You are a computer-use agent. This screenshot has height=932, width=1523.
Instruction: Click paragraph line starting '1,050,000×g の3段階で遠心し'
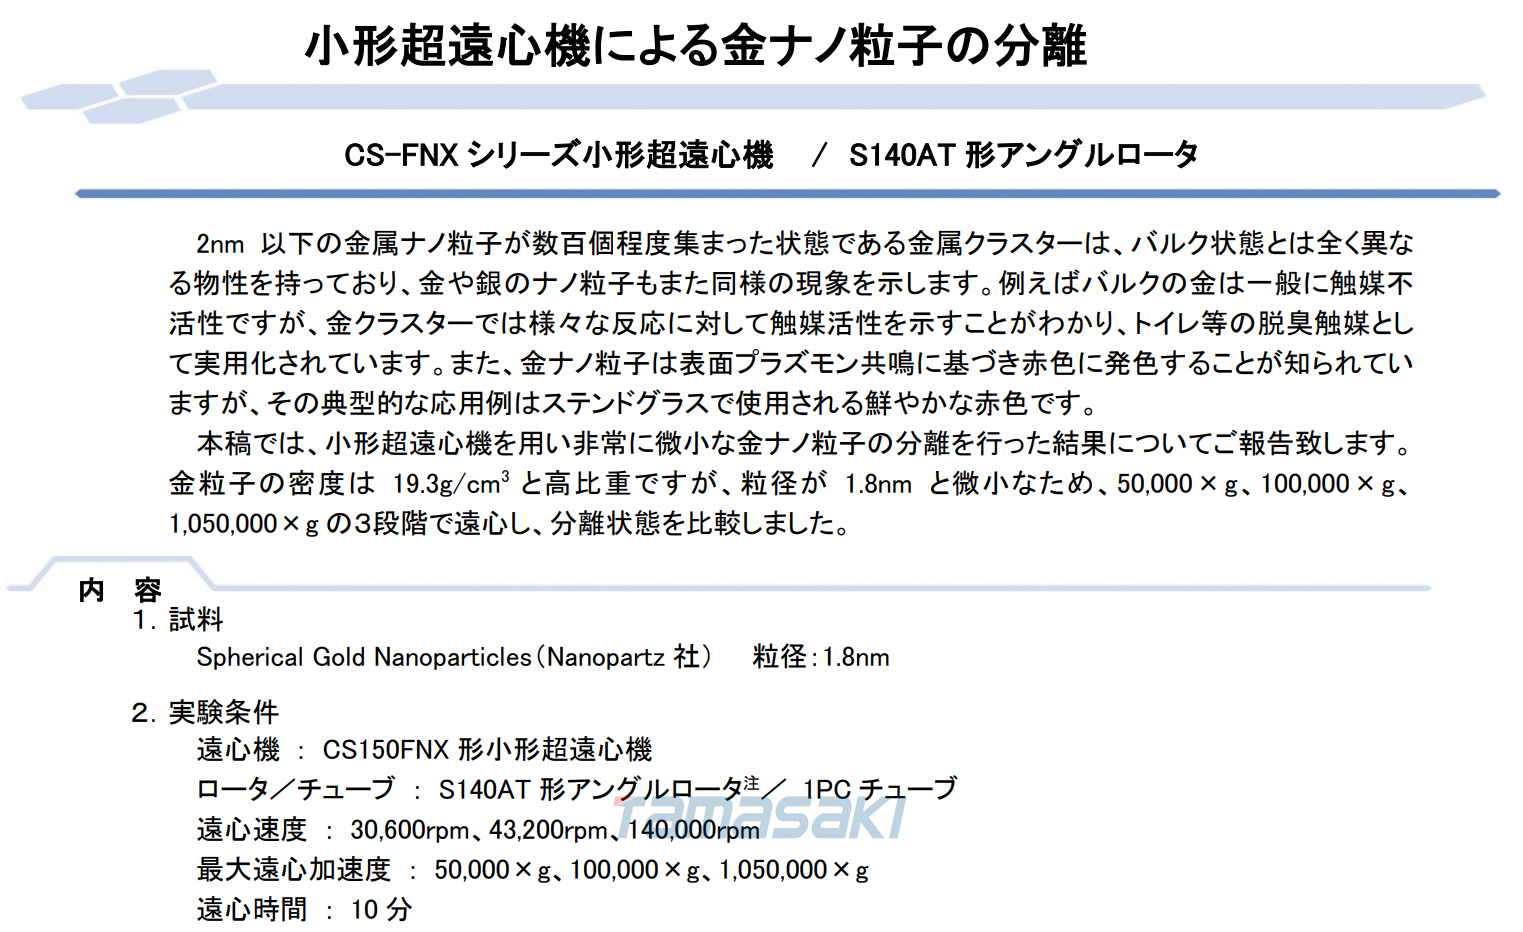[509, 523]
